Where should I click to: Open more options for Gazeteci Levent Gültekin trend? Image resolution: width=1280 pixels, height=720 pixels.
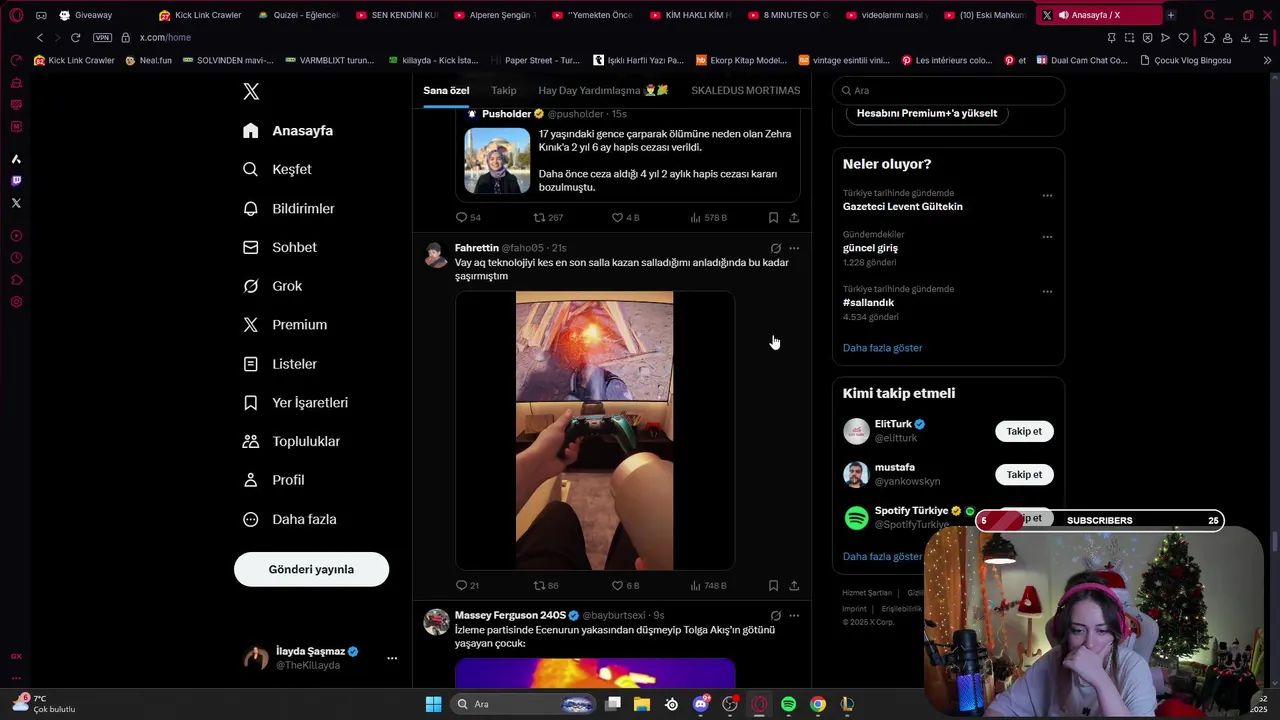click(1047, 196)
